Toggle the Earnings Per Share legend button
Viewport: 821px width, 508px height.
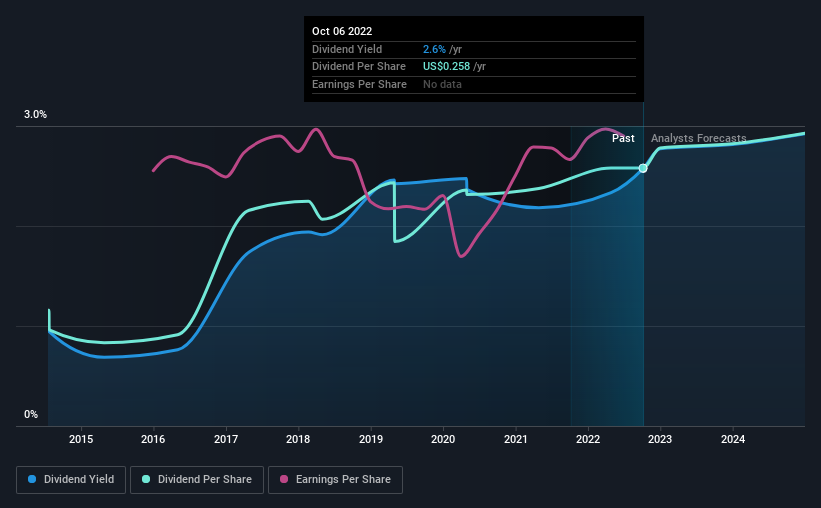point(335,480)
